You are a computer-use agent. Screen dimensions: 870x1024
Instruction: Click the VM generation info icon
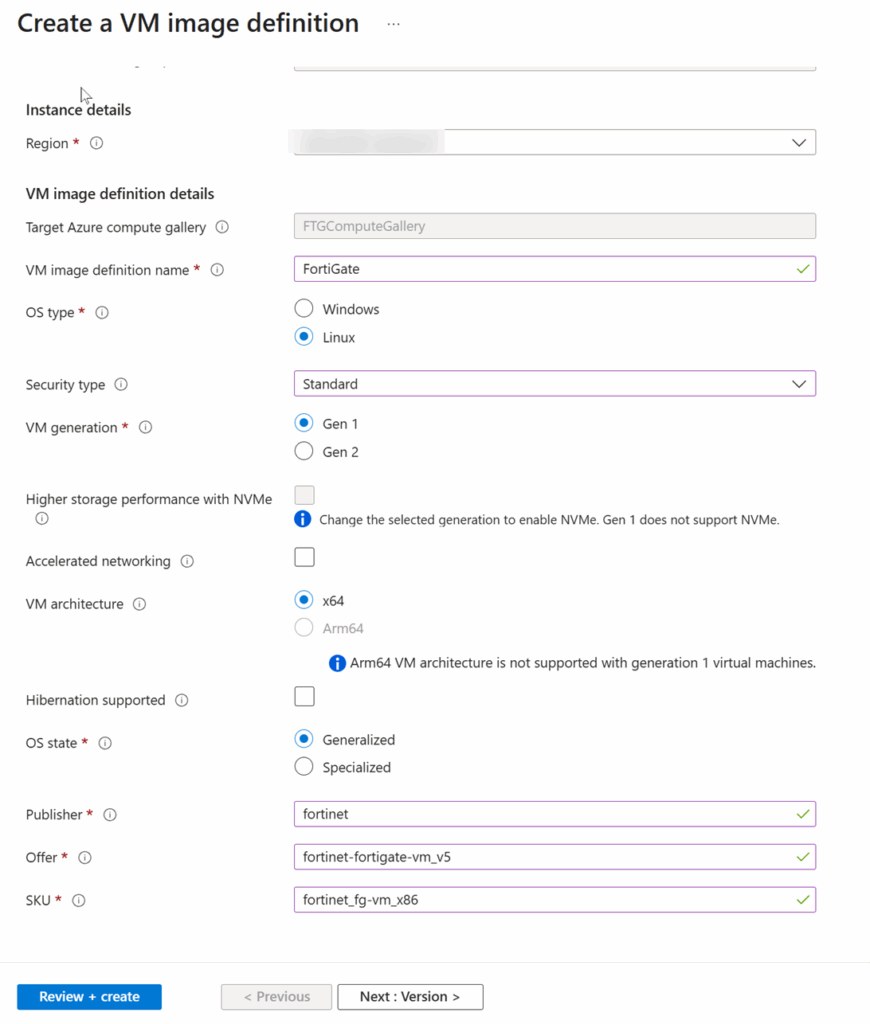pyautogui.click(x=145, y=427)
